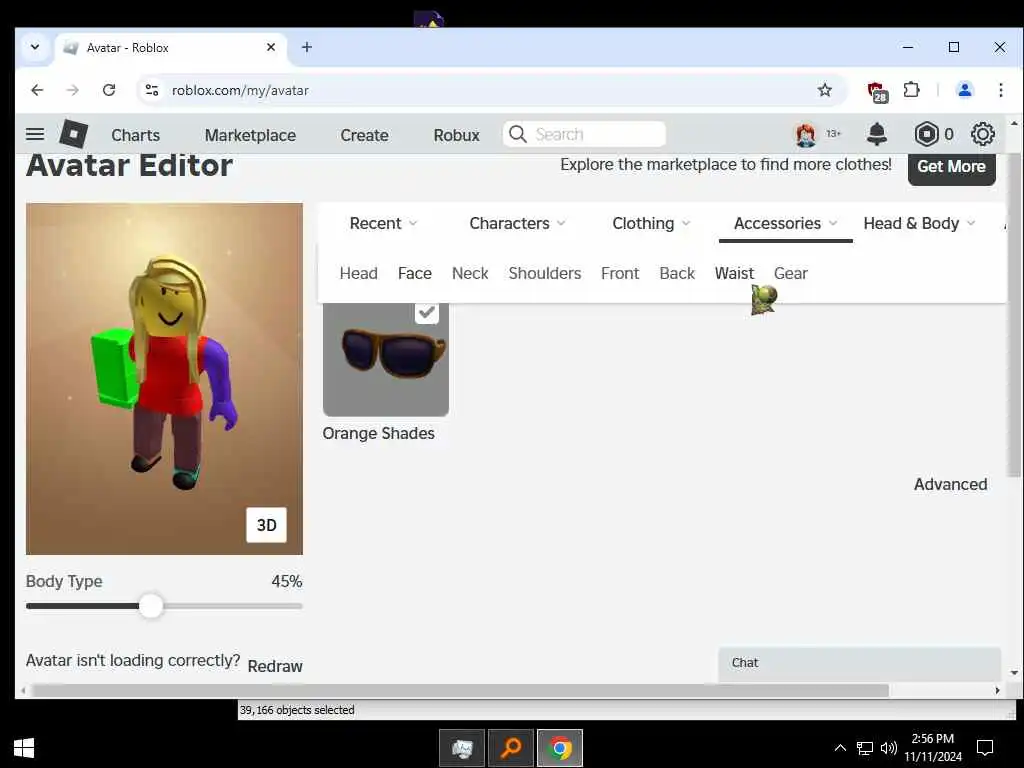
Task: Expand the Head & Body dropdown
Action: click(x=920, y=223)
